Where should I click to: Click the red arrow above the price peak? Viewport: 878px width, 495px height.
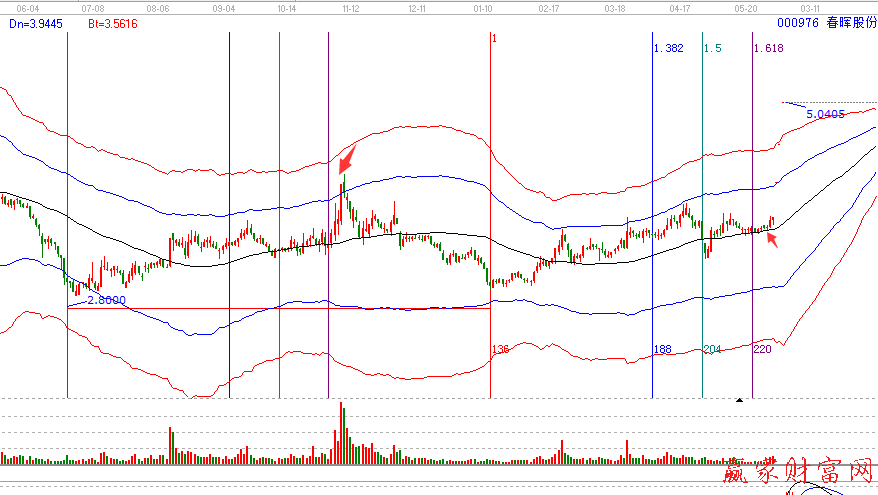point(347,160)
